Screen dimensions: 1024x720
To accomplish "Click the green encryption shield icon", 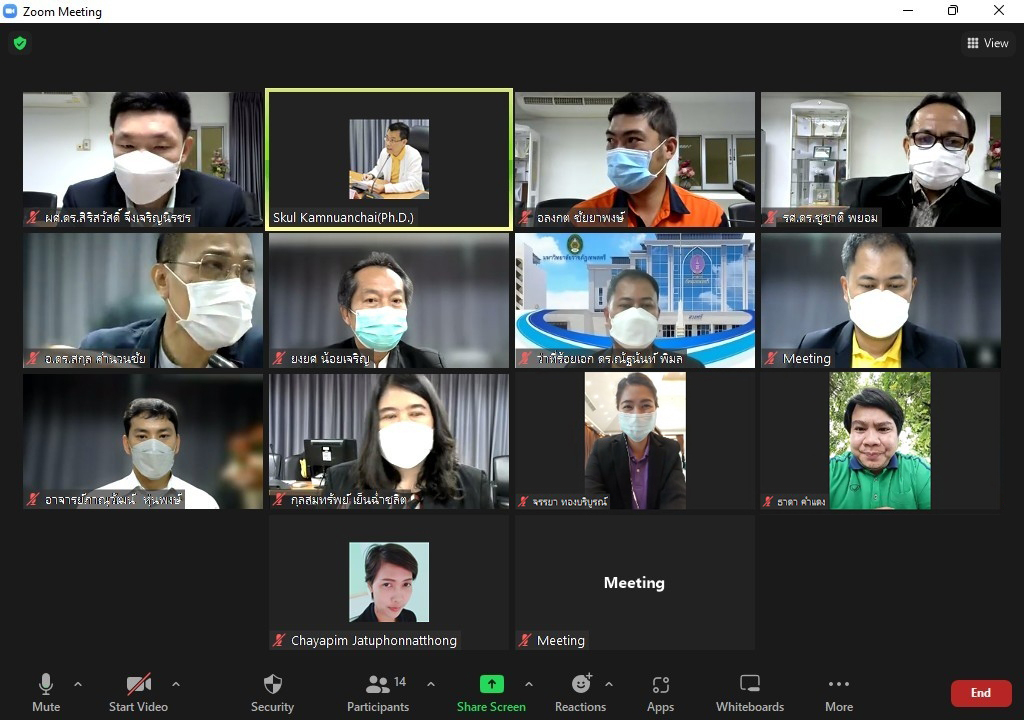I will pyautogui.click(x=20, y=43).
